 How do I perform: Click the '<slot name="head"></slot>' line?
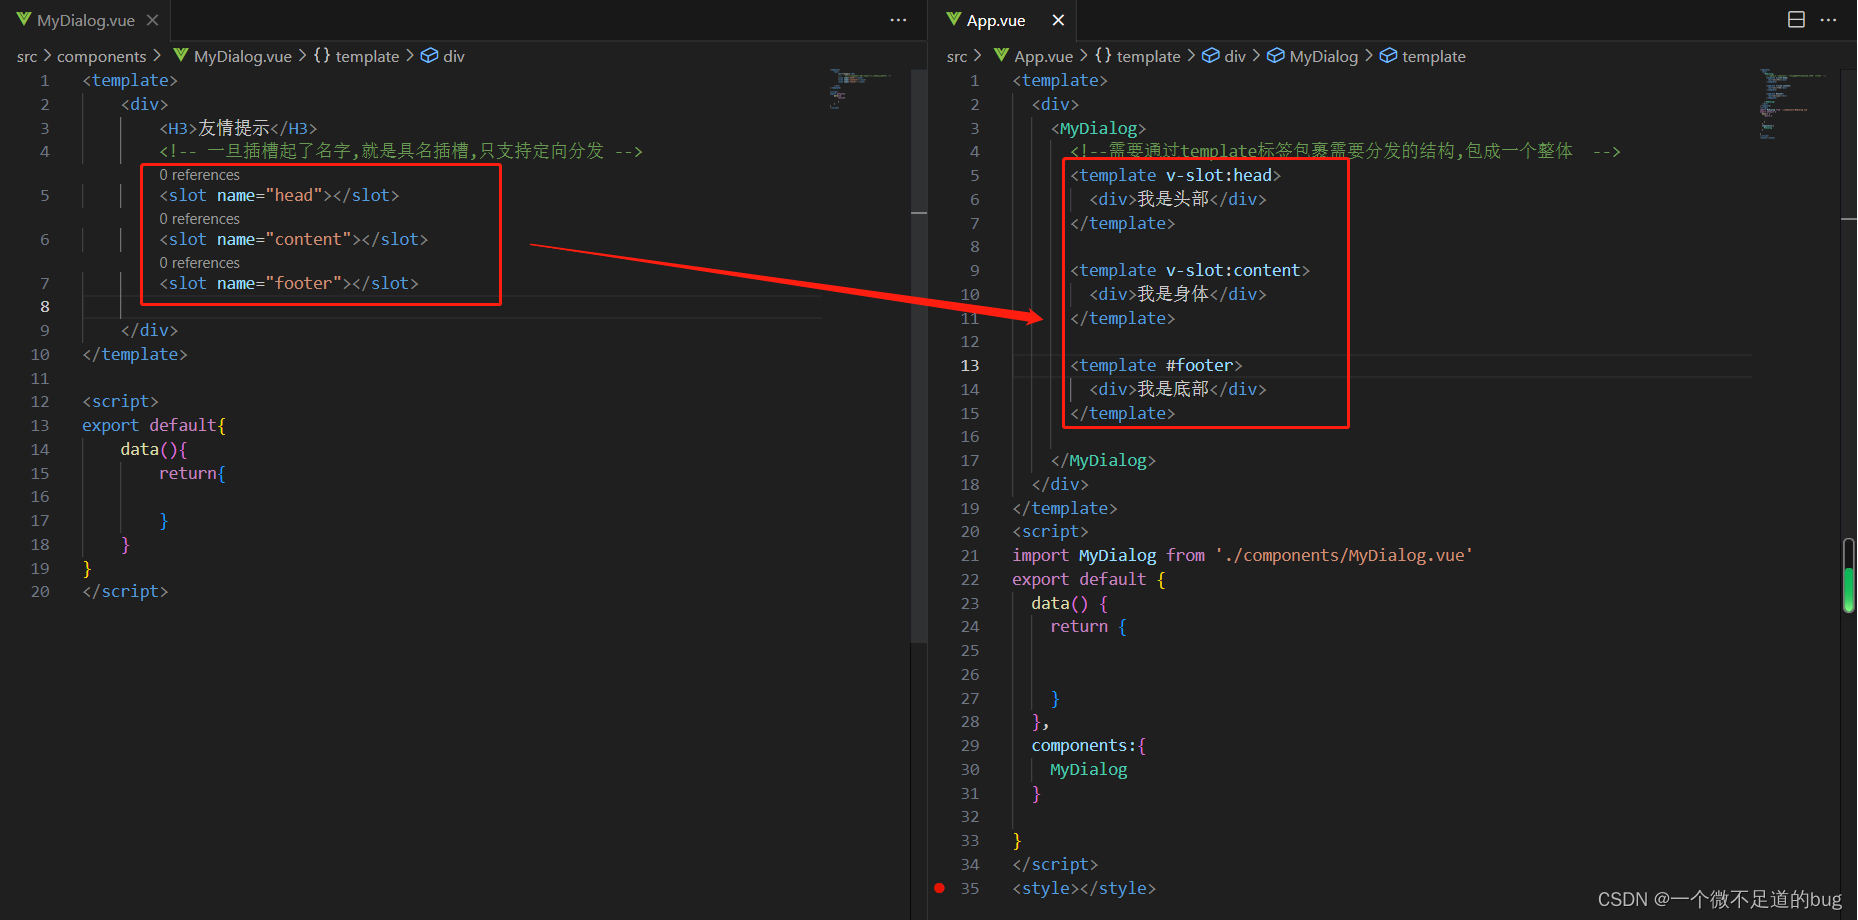(279, 196)
